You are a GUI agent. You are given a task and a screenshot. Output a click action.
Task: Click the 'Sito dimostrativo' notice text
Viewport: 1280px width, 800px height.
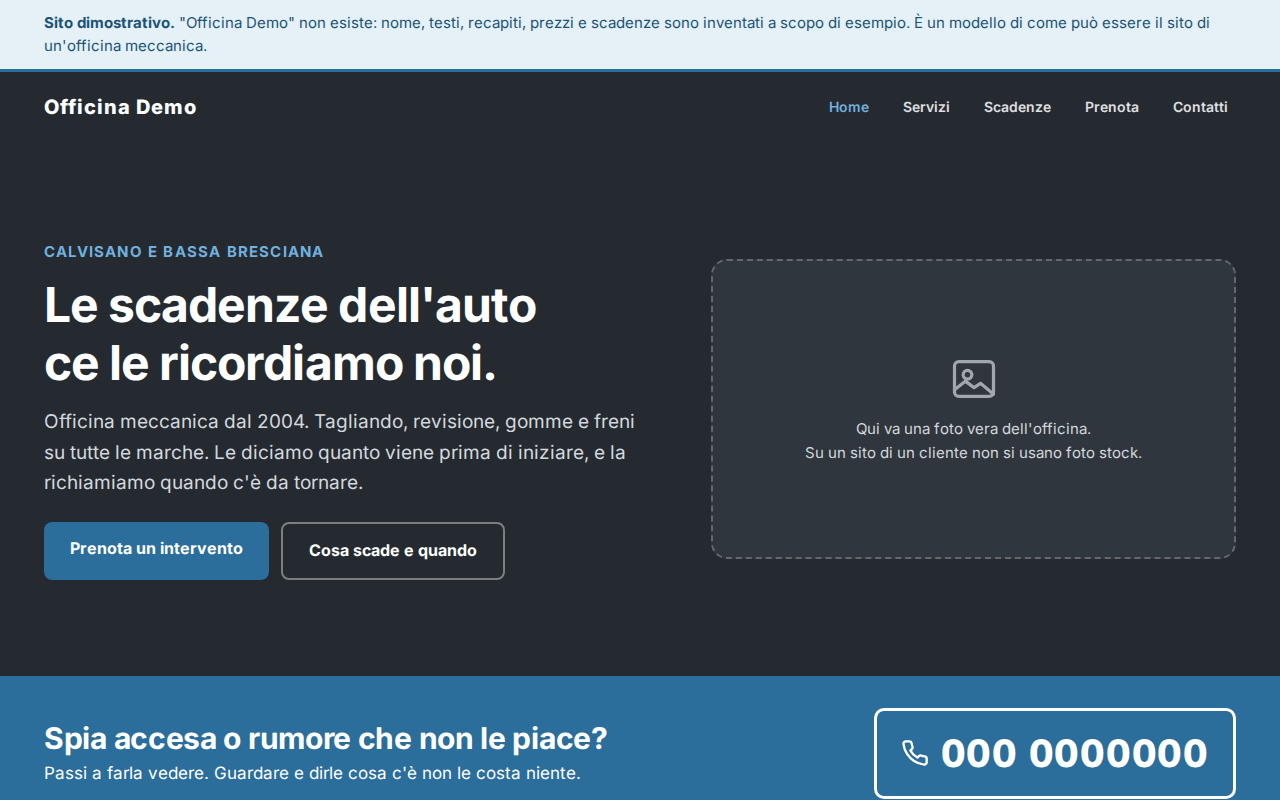point(627,34)
